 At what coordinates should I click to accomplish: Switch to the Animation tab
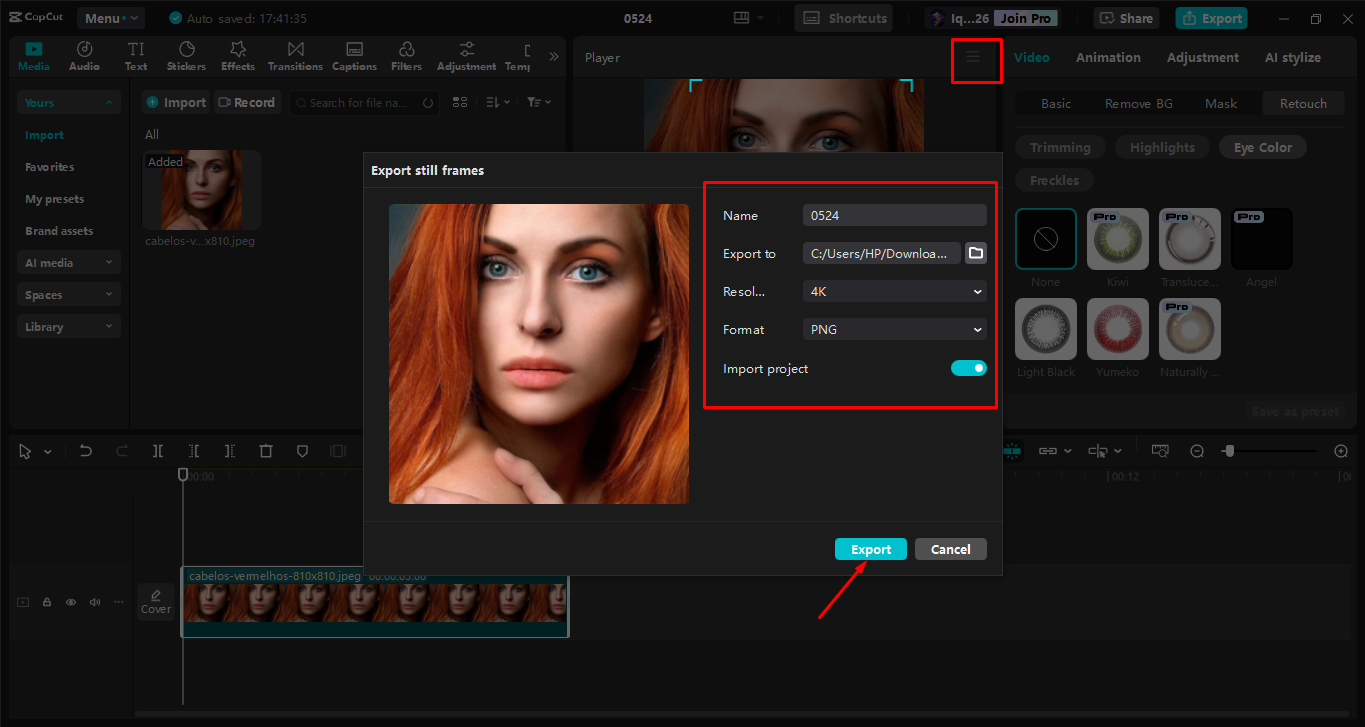point(1107,57)
